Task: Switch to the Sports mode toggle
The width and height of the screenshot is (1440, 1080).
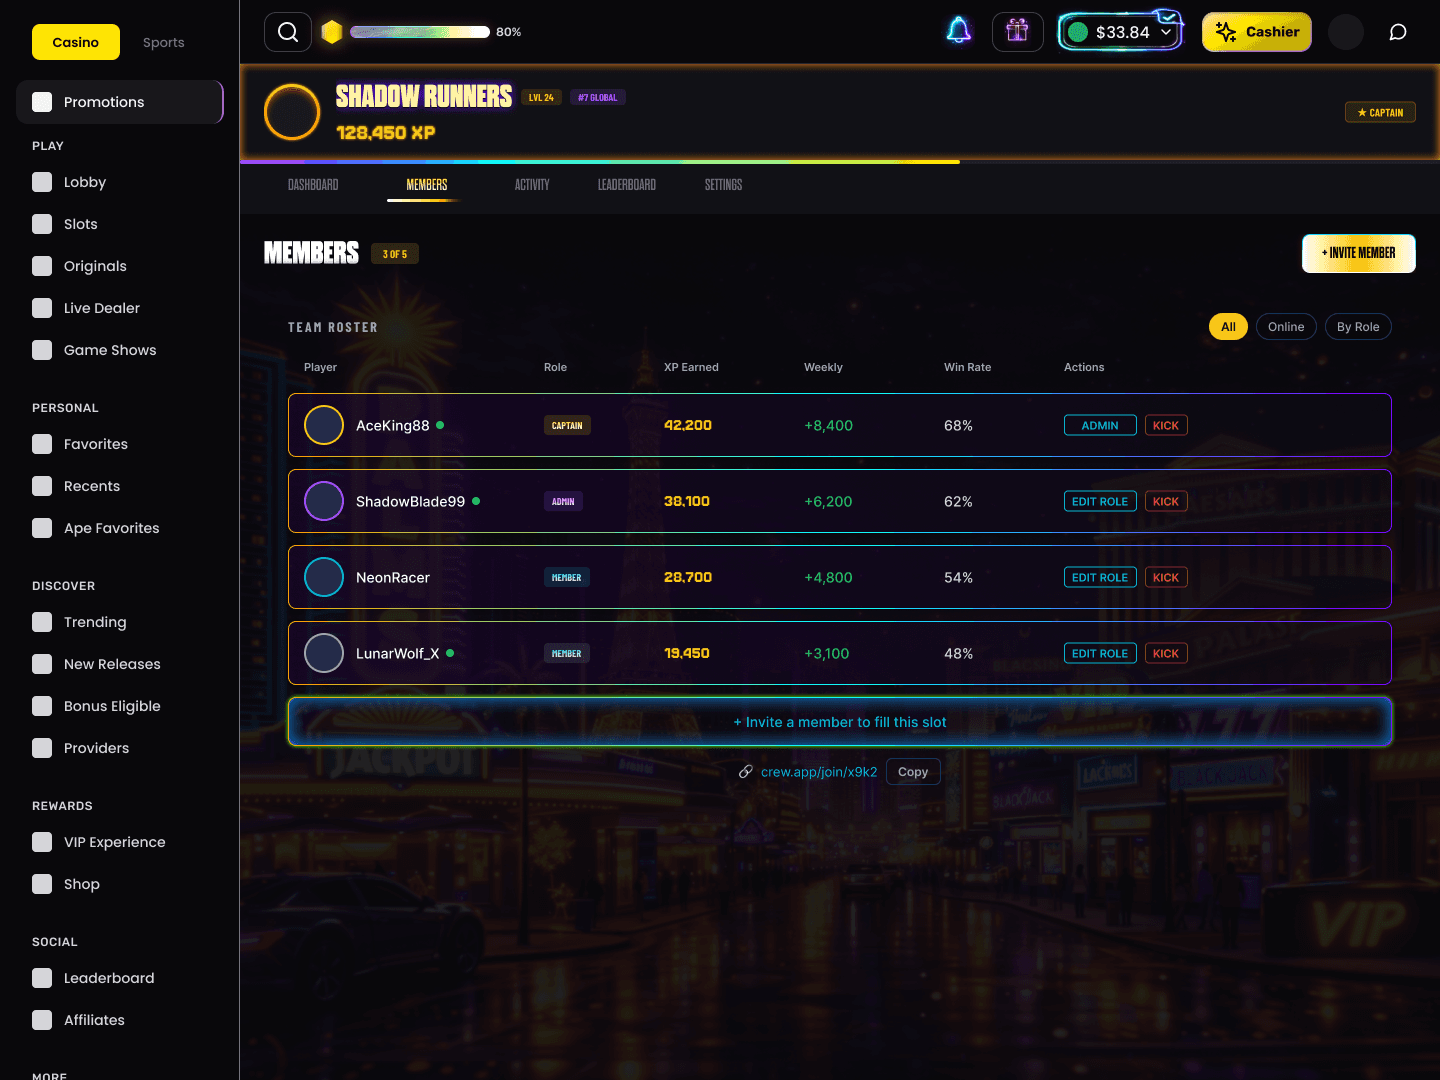Action: tap(164, 42)
